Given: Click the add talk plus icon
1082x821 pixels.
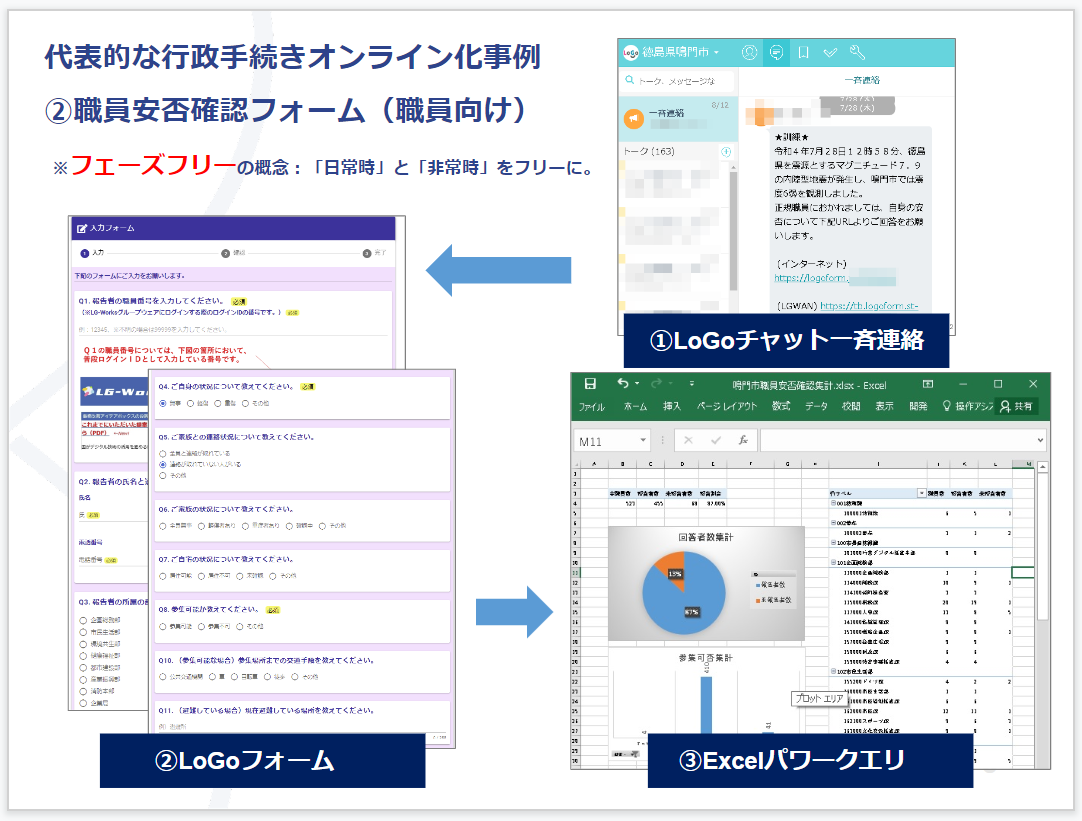Looking at the screenshot, I should 726,152.
